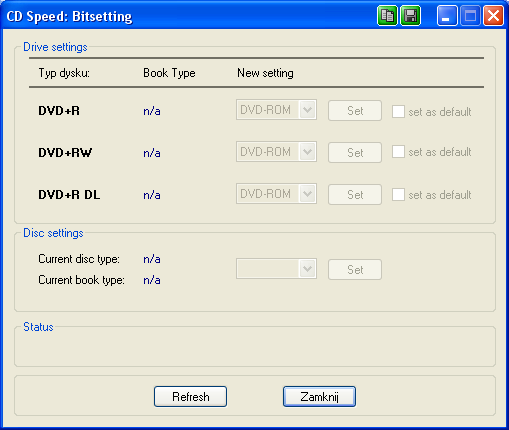Open the DVD+R book type dropdown
Image resolution: width=509 pixels, height=430 pixels.
click(x=276, y=110)
